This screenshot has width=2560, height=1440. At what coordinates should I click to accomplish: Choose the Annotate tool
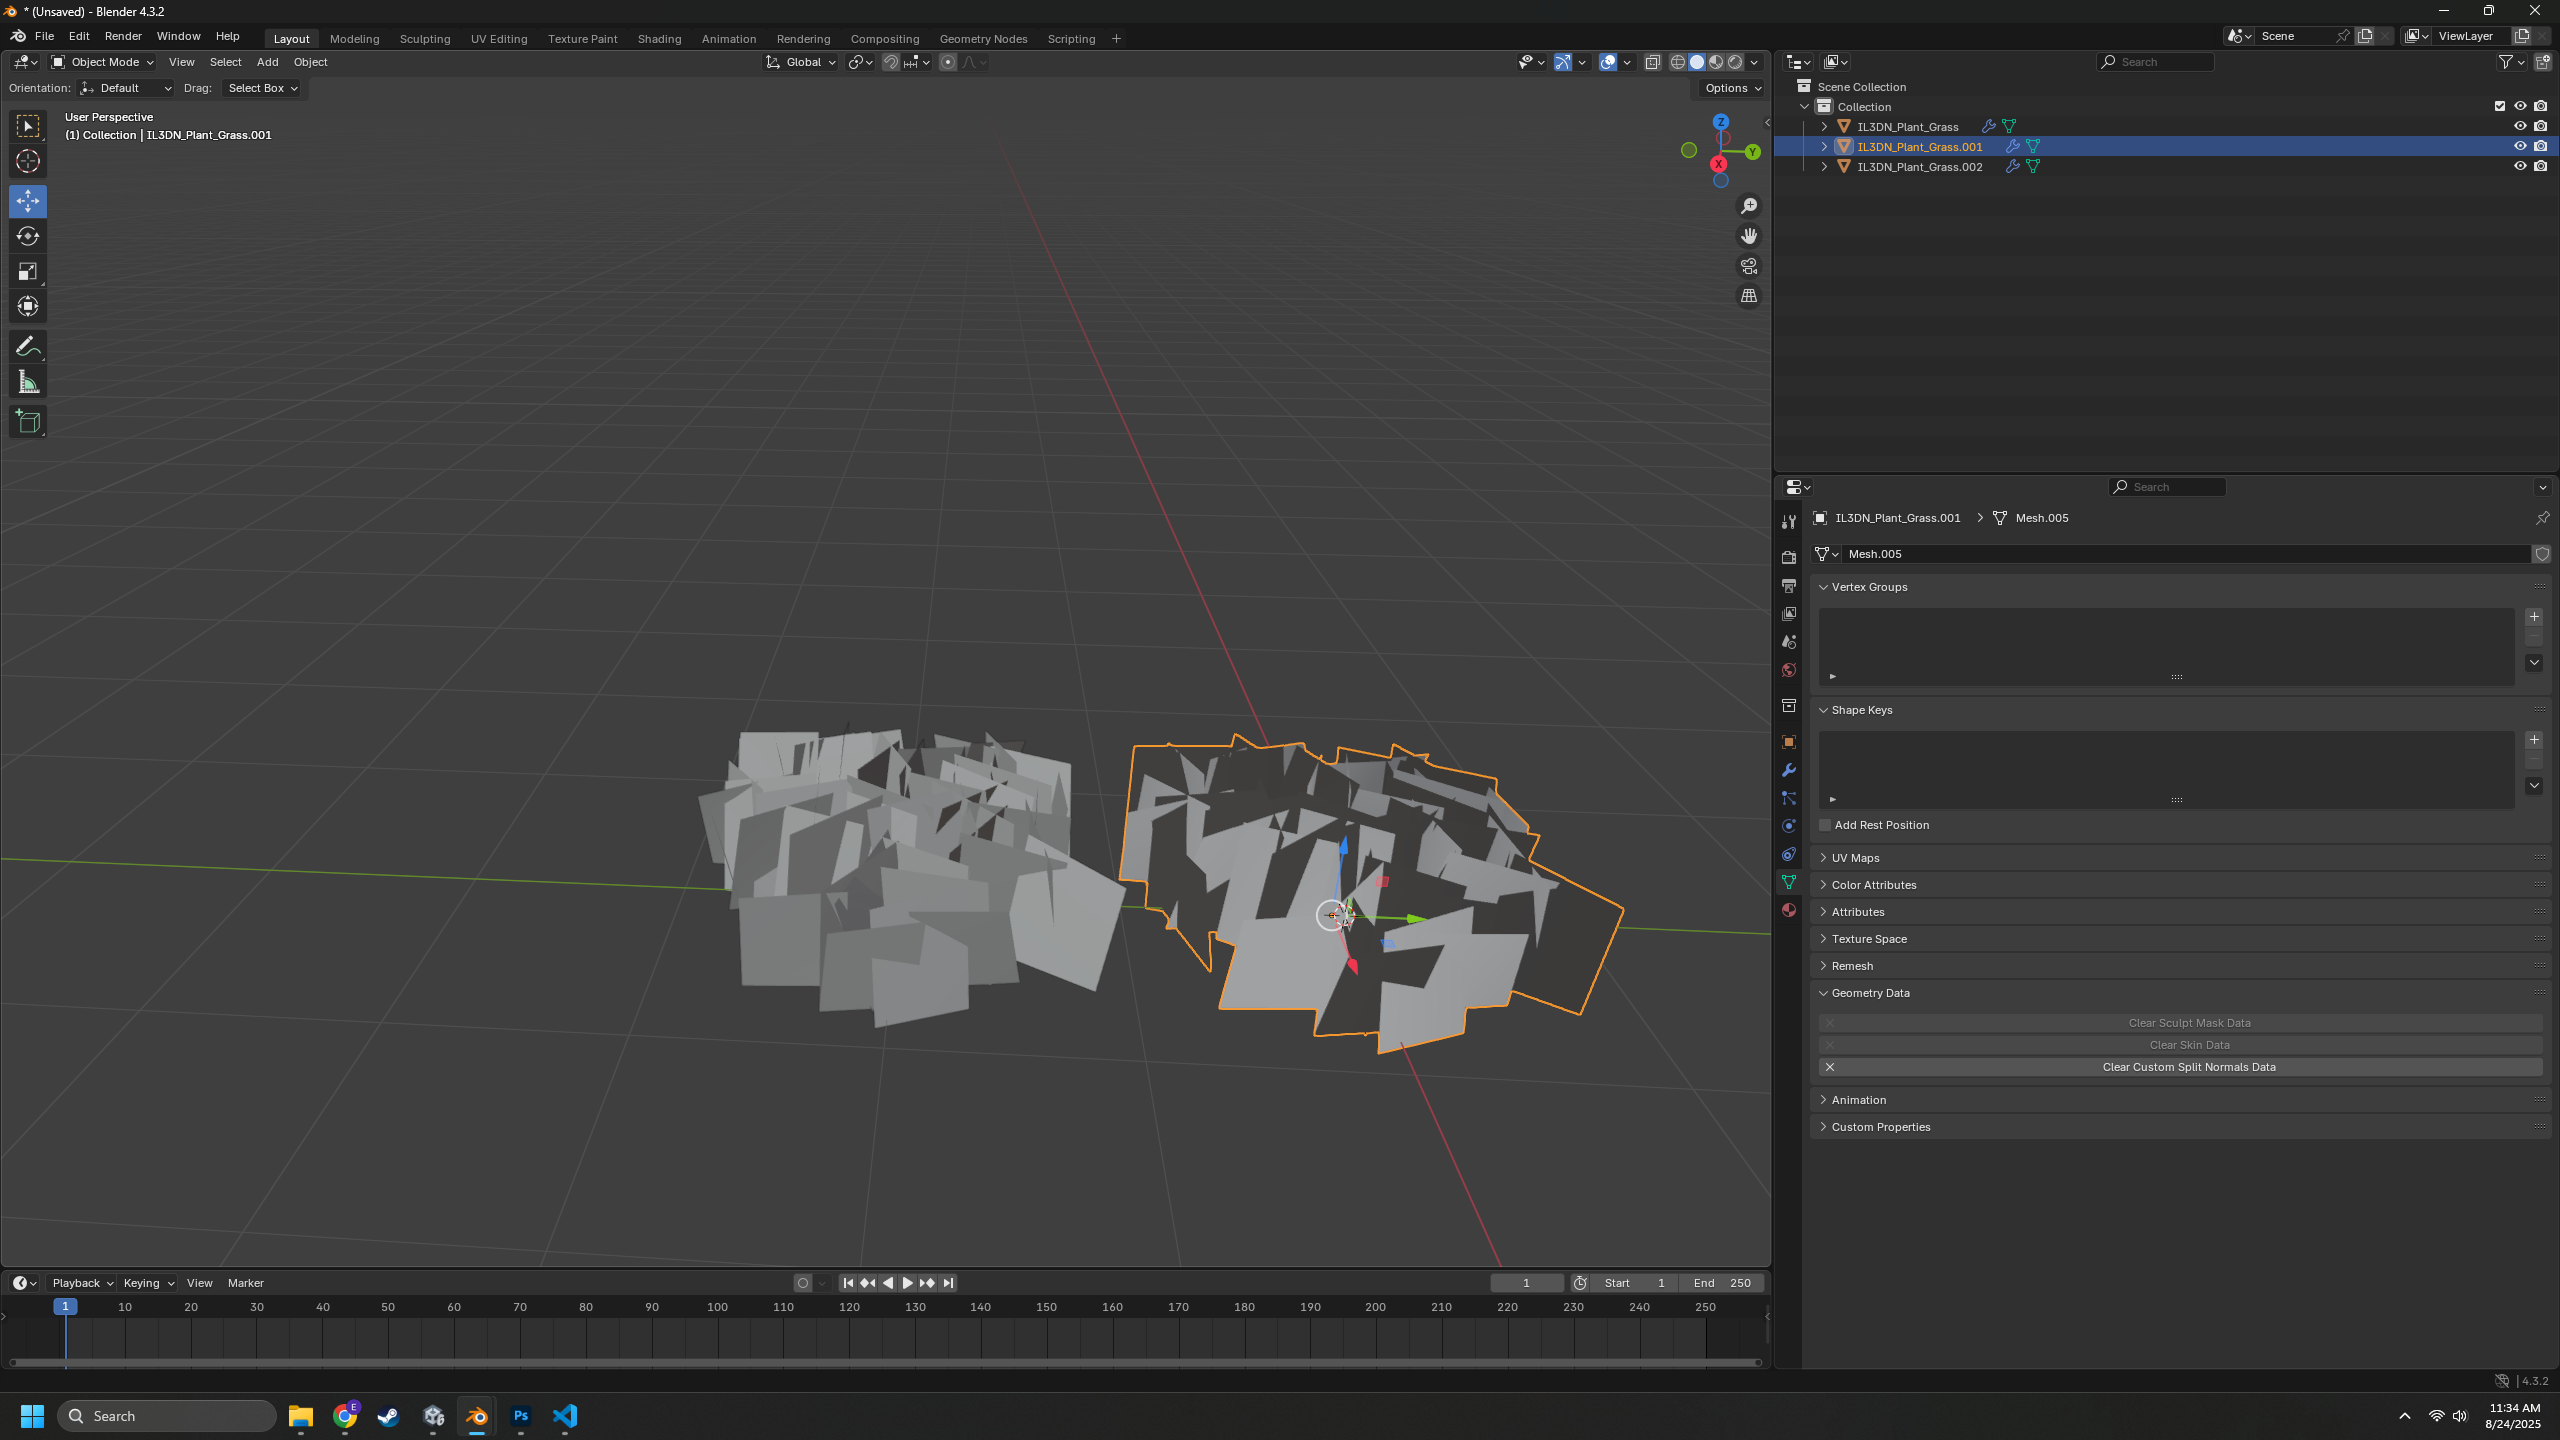point(28,347)
